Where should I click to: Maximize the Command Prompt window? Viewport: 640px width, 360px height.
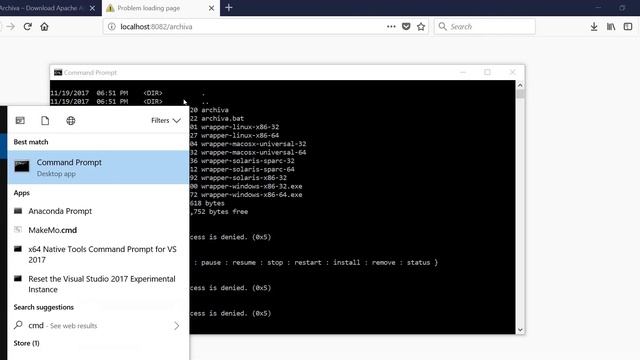coord(487,72)
